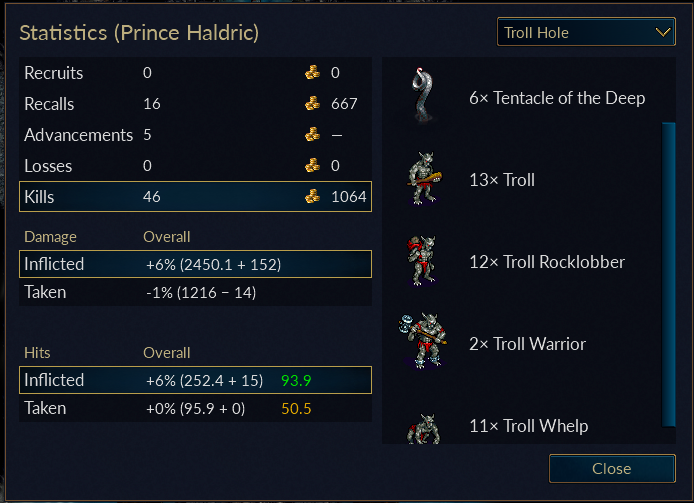Close the Statistics dialog
This screenshot has height=503, width=694.
[x=612, y=468]
